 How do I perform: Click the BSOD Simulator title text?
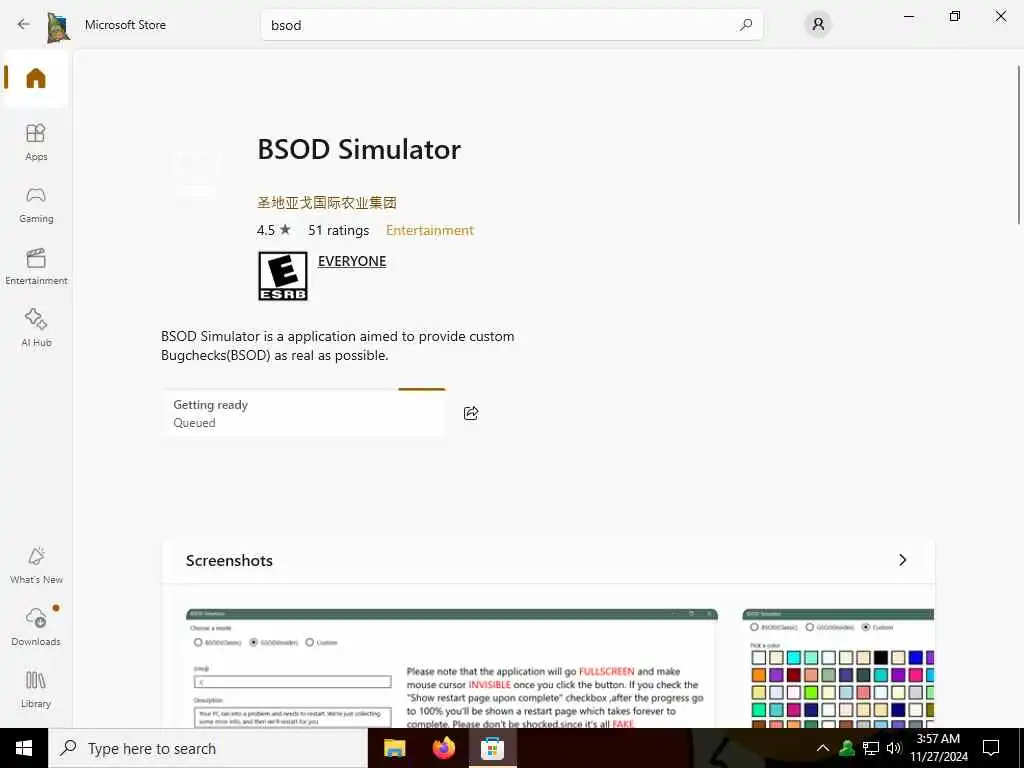coord(359,150)
